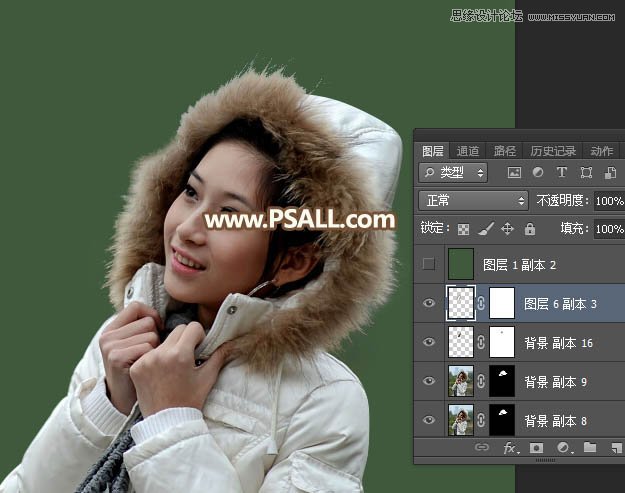Open layer style fx menu
The image size is (625, 493).
(511, 448)
